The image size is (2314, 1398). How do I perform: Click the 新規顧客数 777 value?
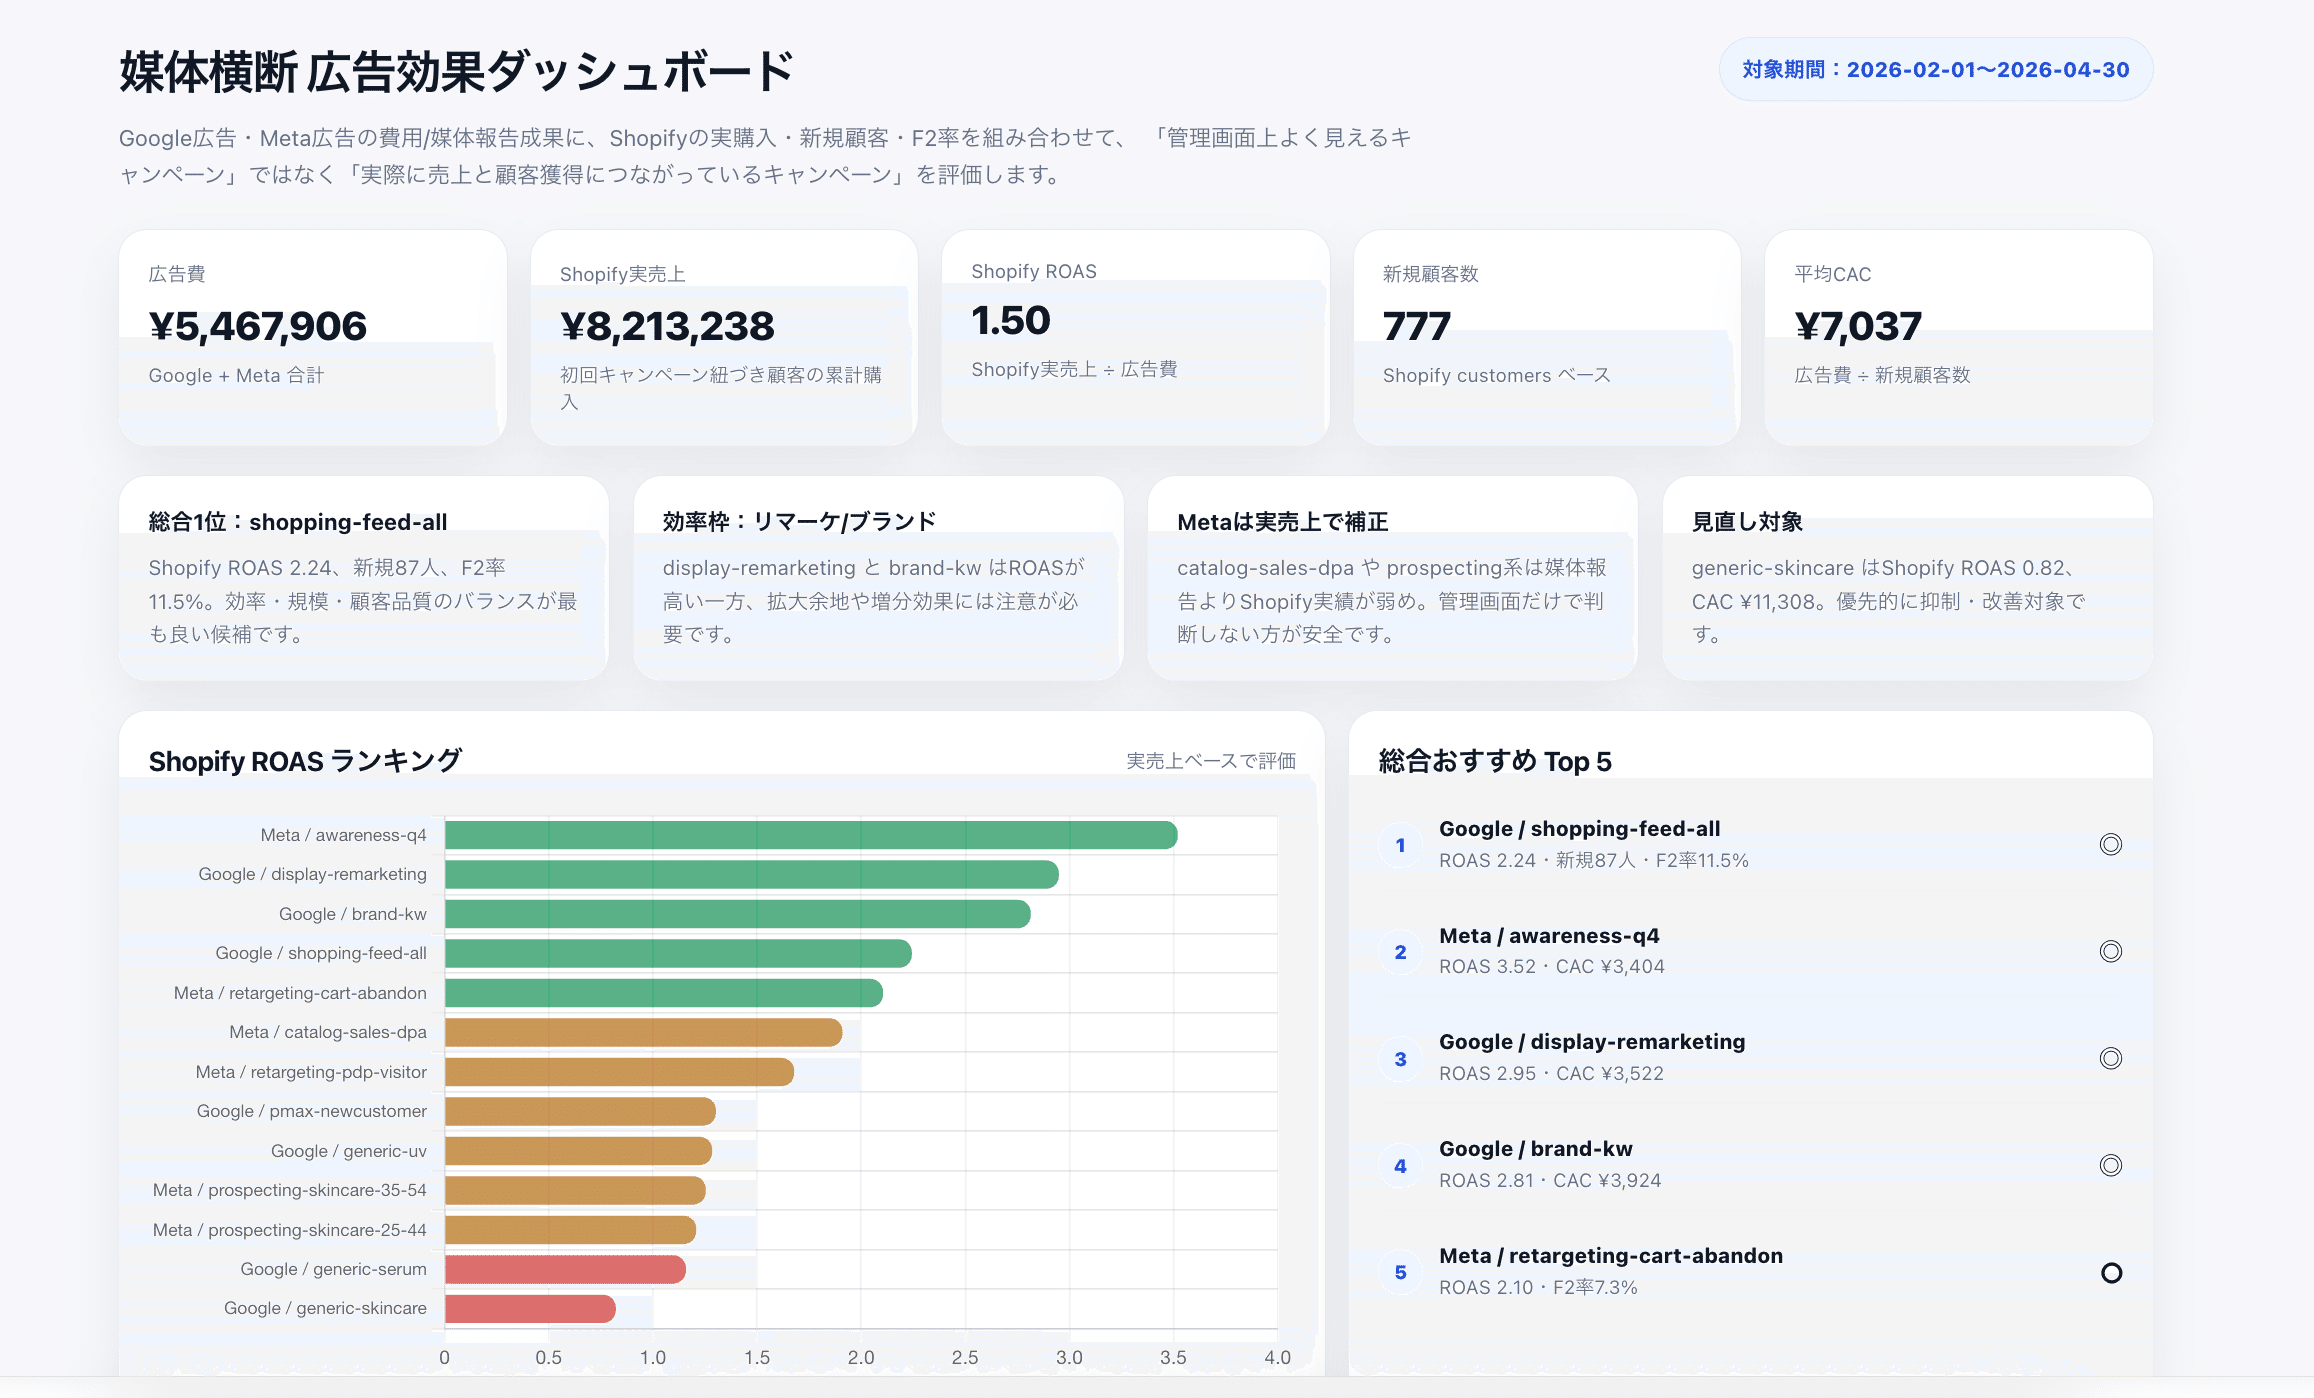1416,326
